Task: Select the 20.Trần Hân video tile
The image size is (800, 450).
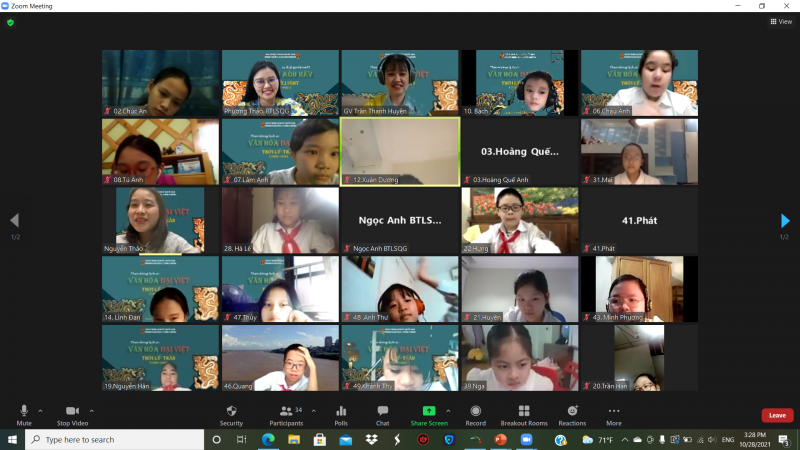Action: coord(639,358)
